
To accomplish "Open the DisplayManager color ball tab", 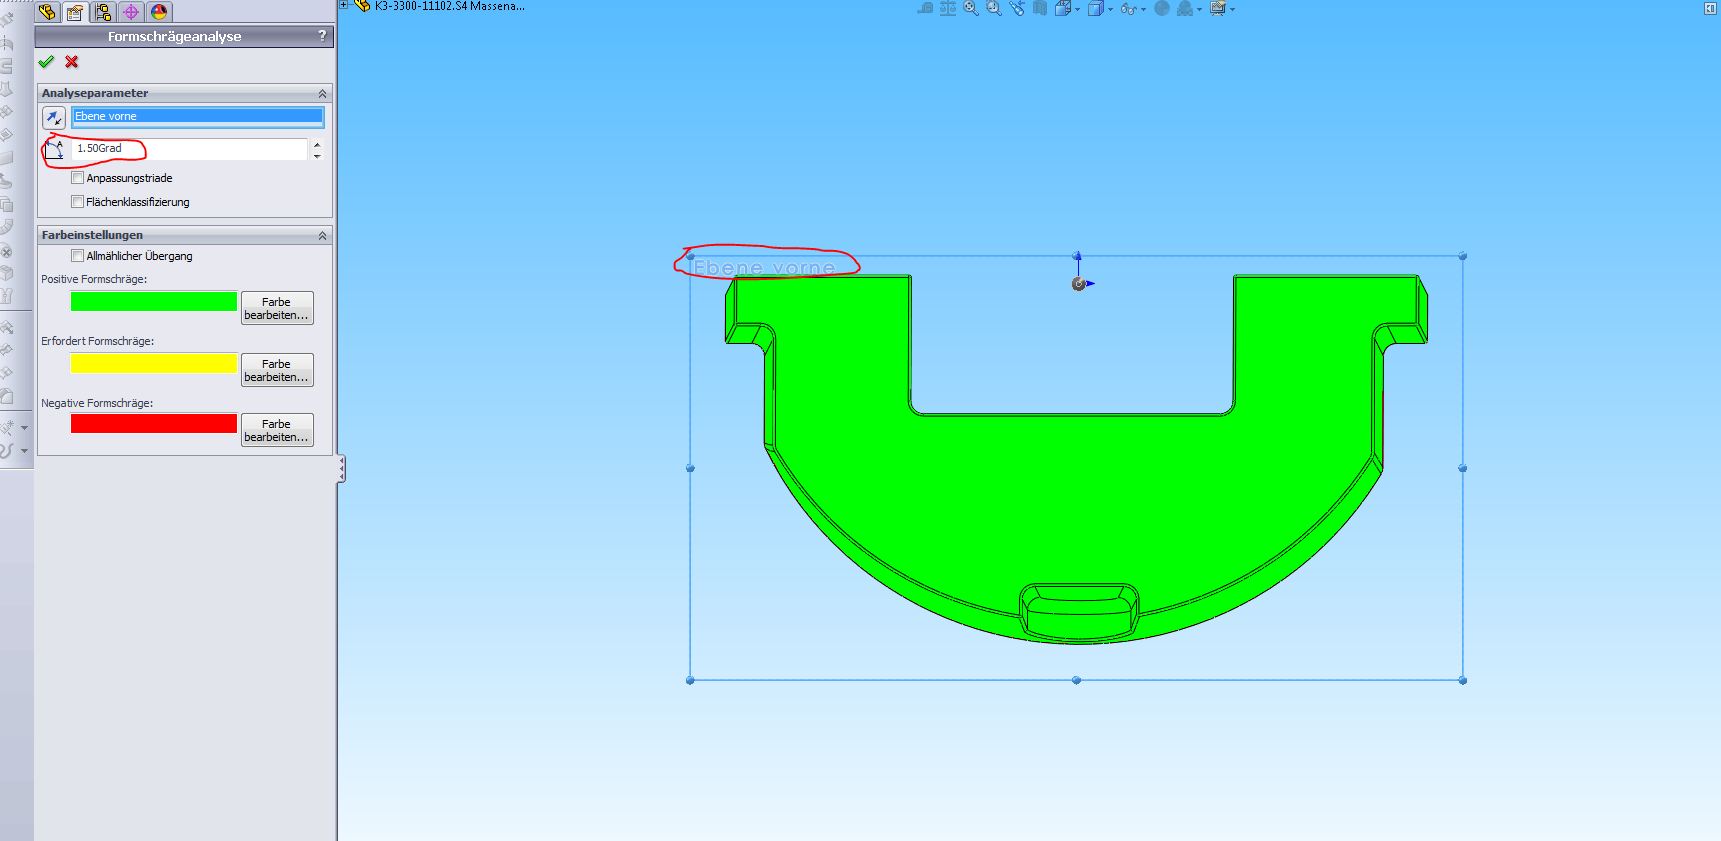I will click(159, 12).
